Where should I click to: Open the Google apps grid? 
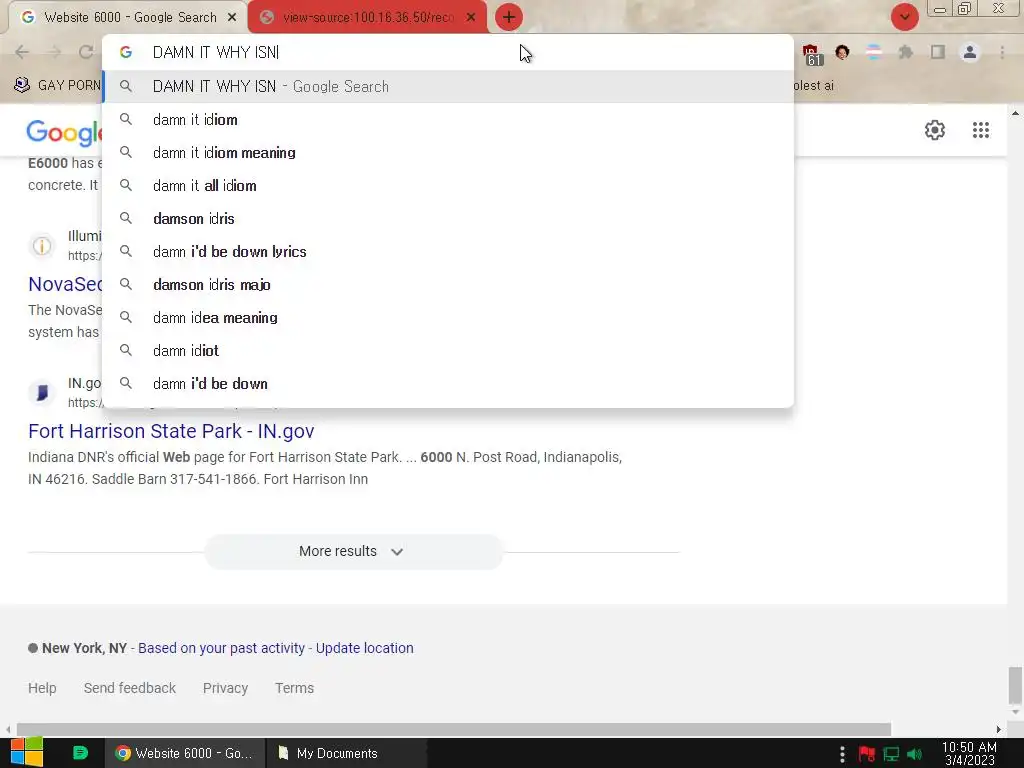click(x=980, y=130)
